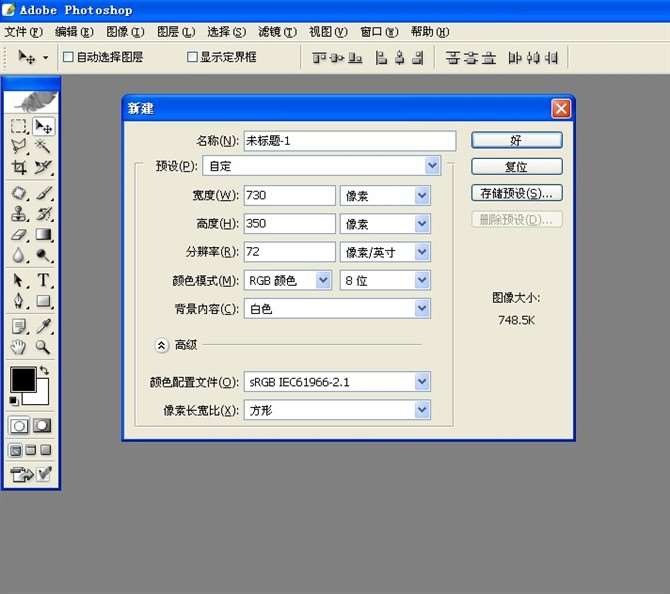The image size is (670, 594).
Task: Open the 图像 menu
Action: coord(125,32)
